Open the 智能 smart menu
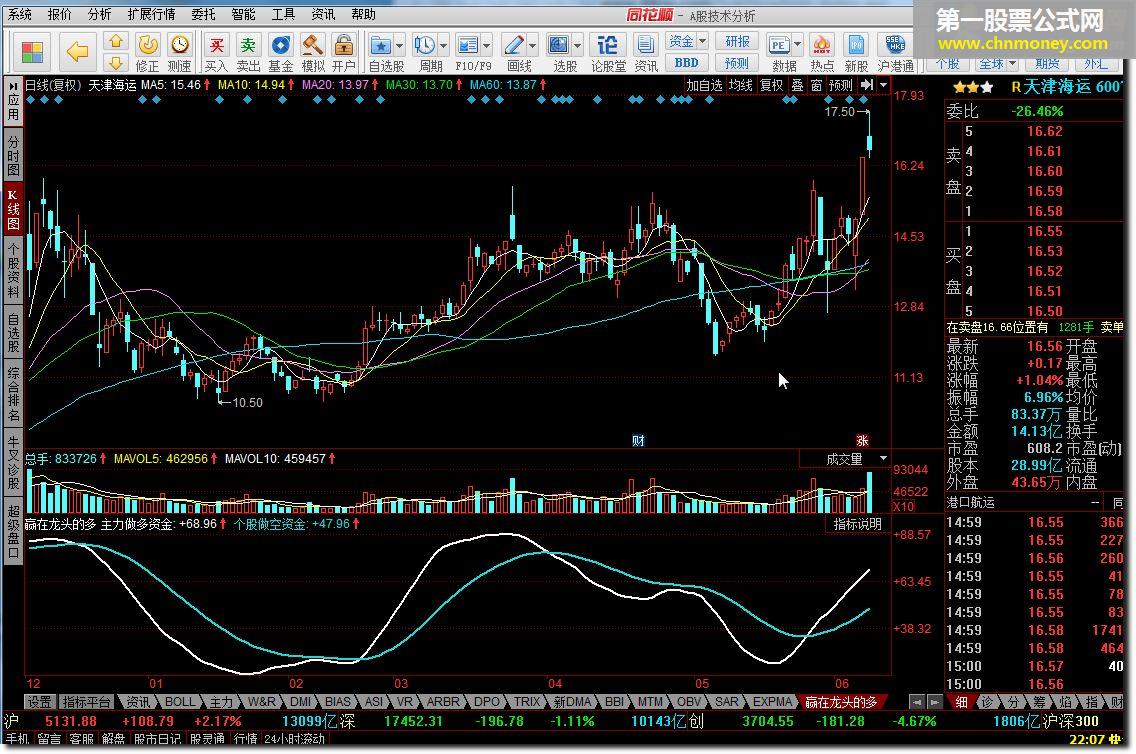This screenshot has width=1136, height=754. [x=243, y=14]
